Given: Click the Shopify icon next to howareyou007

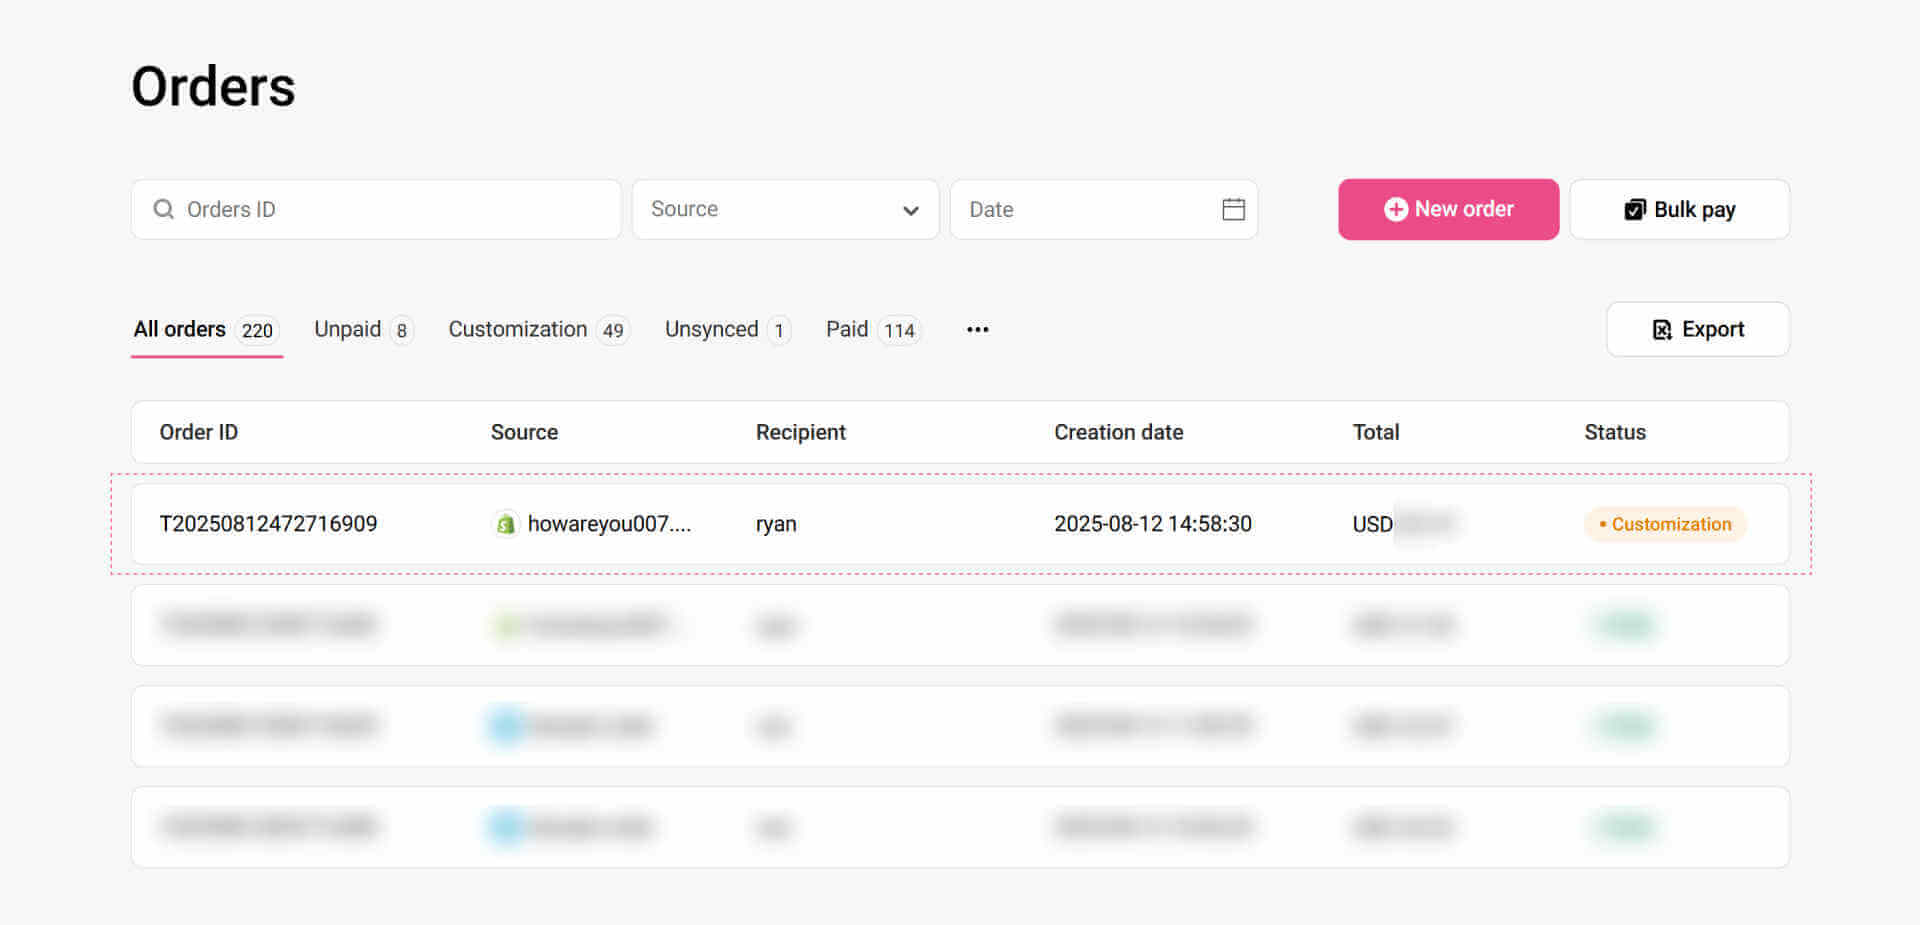Looking at the screenshot, I should click(508, 523).
